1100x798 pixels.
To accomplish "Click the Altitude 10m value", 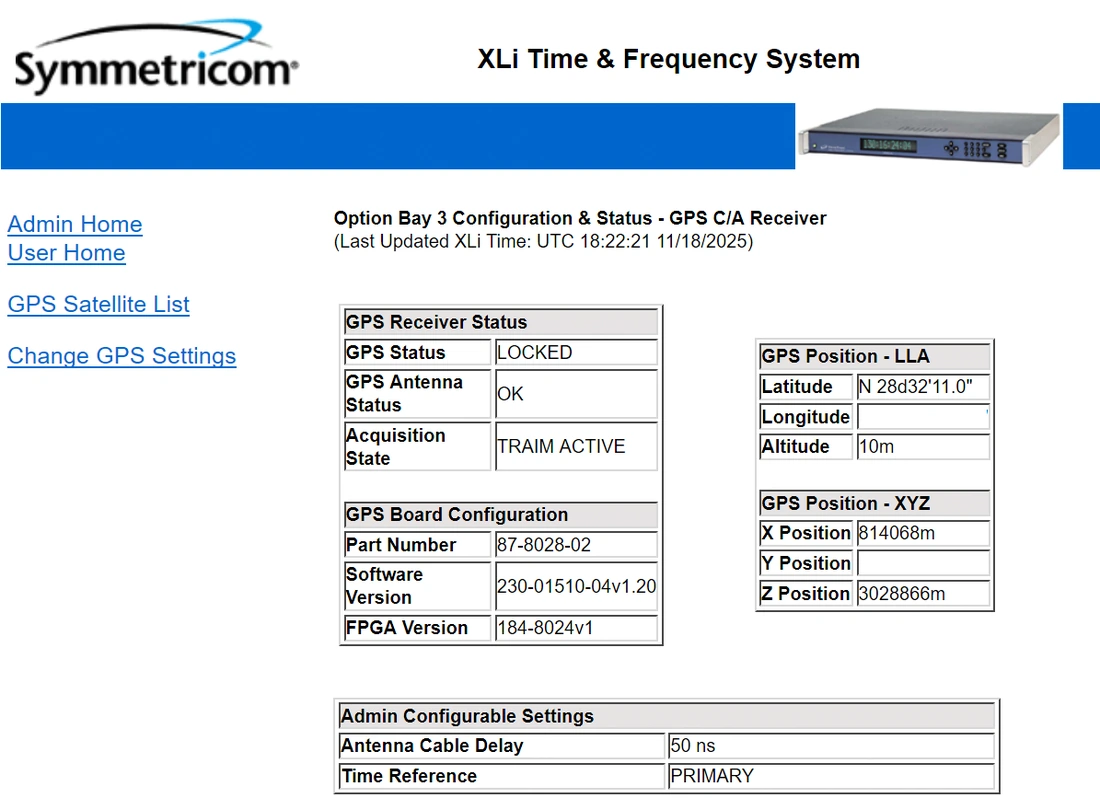I will [922, 447].
